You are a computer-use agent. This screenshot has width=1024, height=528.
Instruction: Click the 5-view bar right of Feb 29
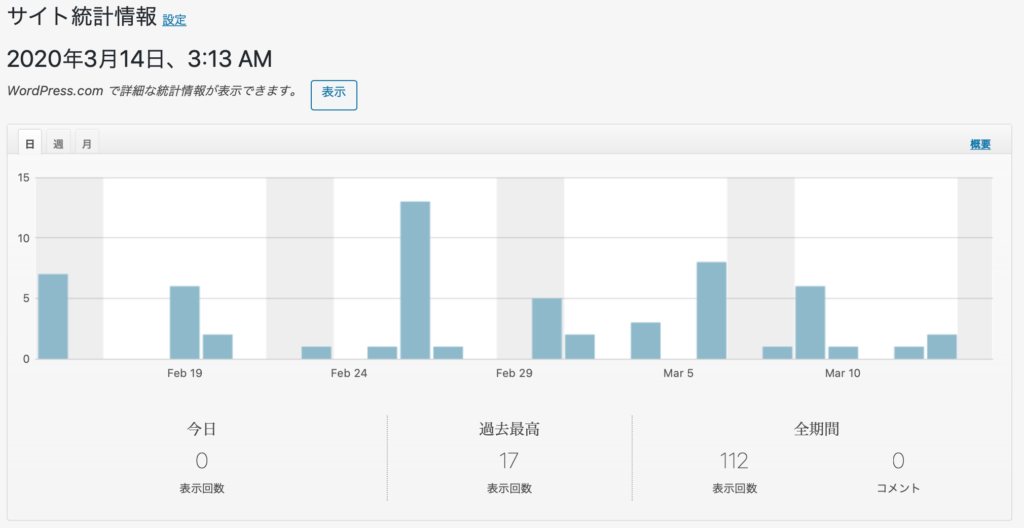click(547, 328)
